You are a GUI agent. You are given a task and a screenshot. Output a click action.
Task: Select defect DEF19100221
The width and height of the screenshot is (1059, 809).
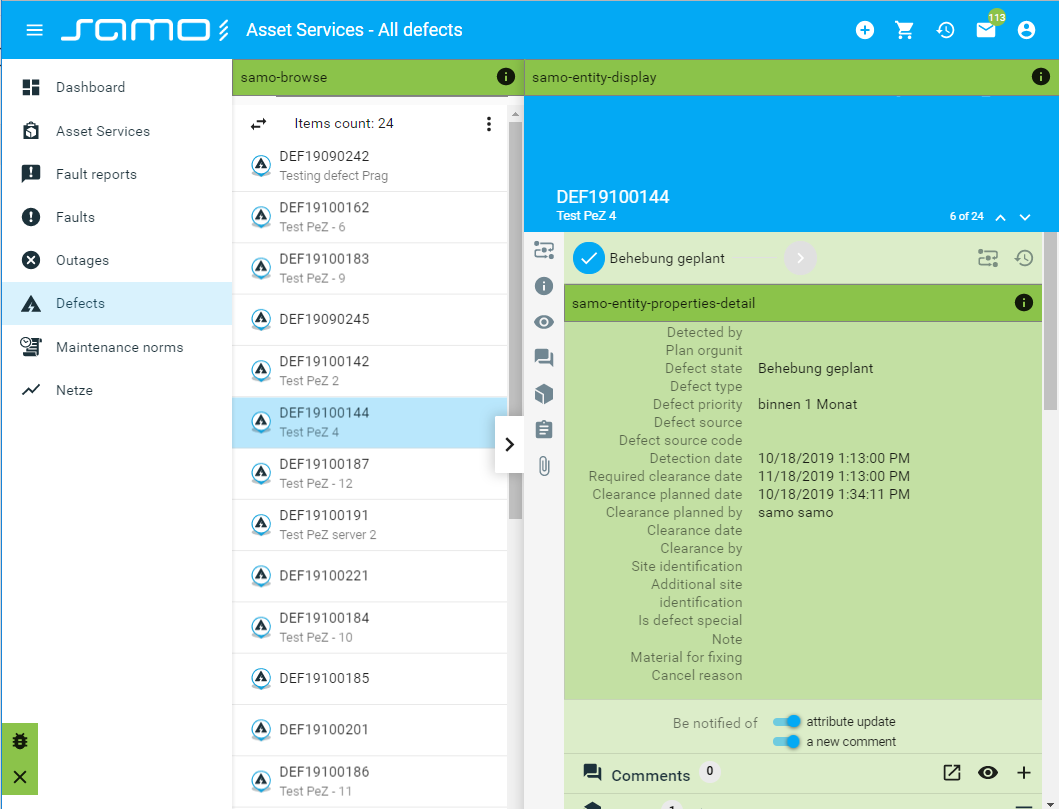point(369,577)
